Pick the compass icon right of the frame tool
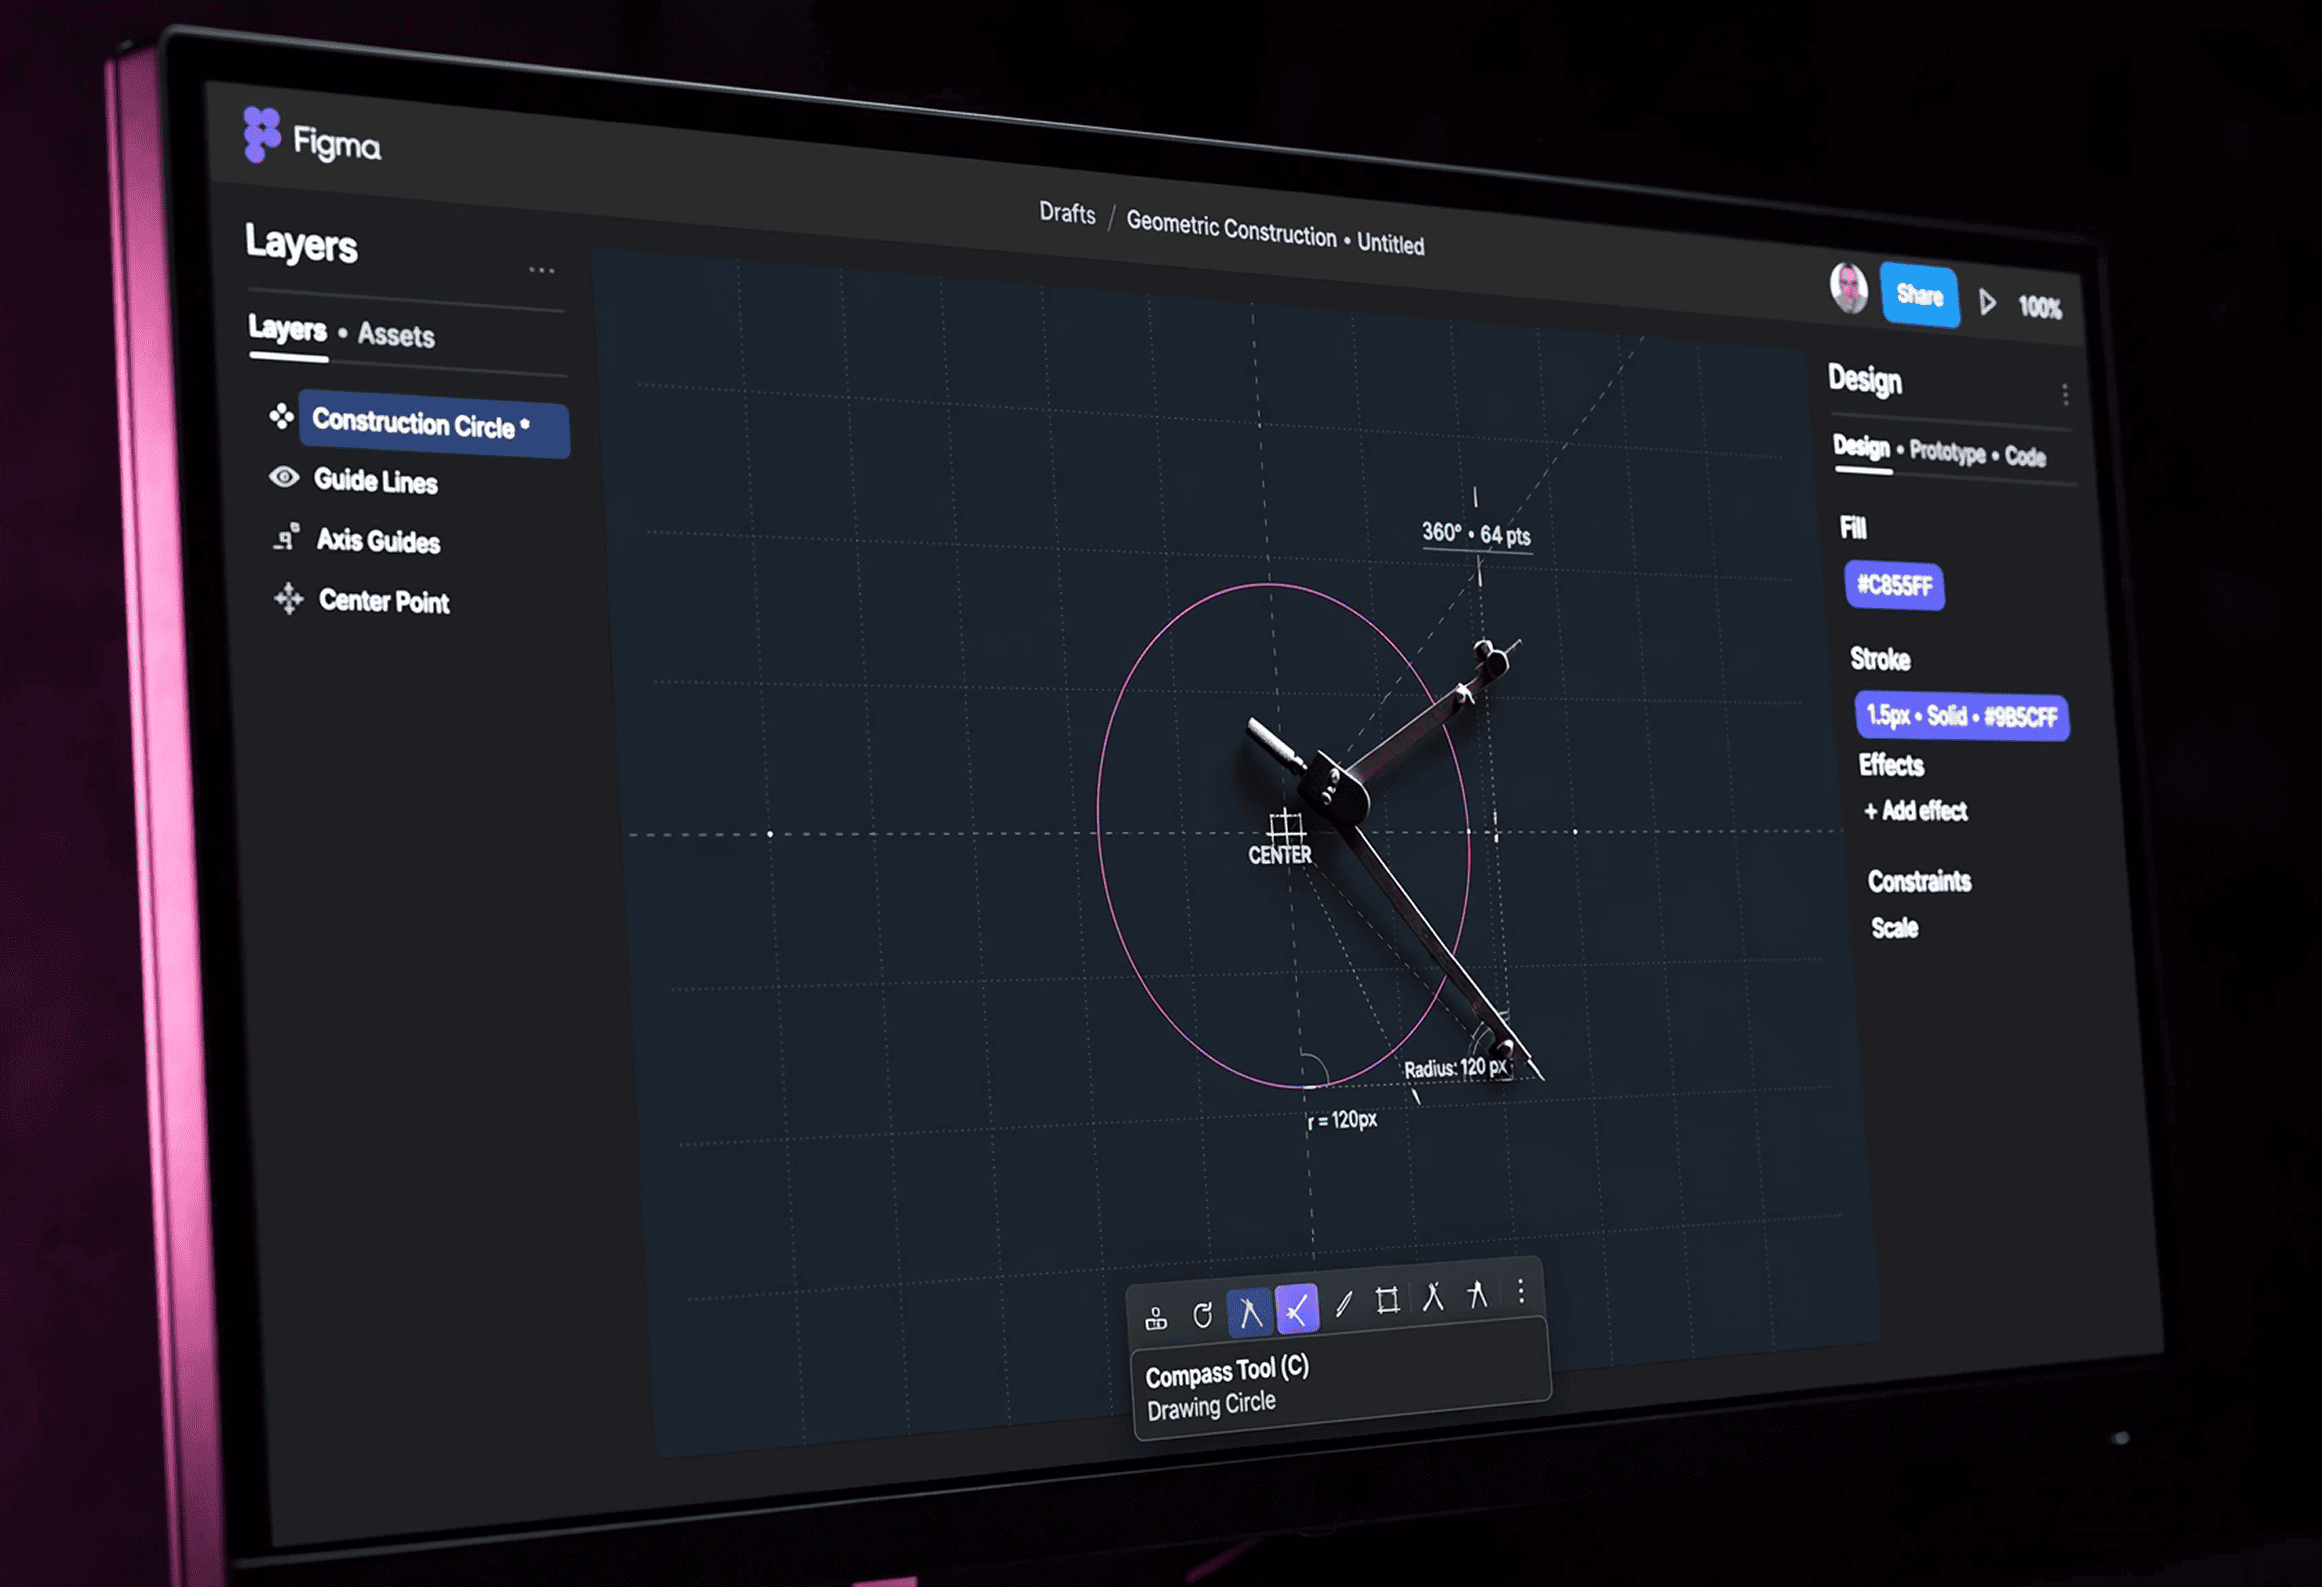This screenshot has height=1587, width=2322. (1433, 1296)
